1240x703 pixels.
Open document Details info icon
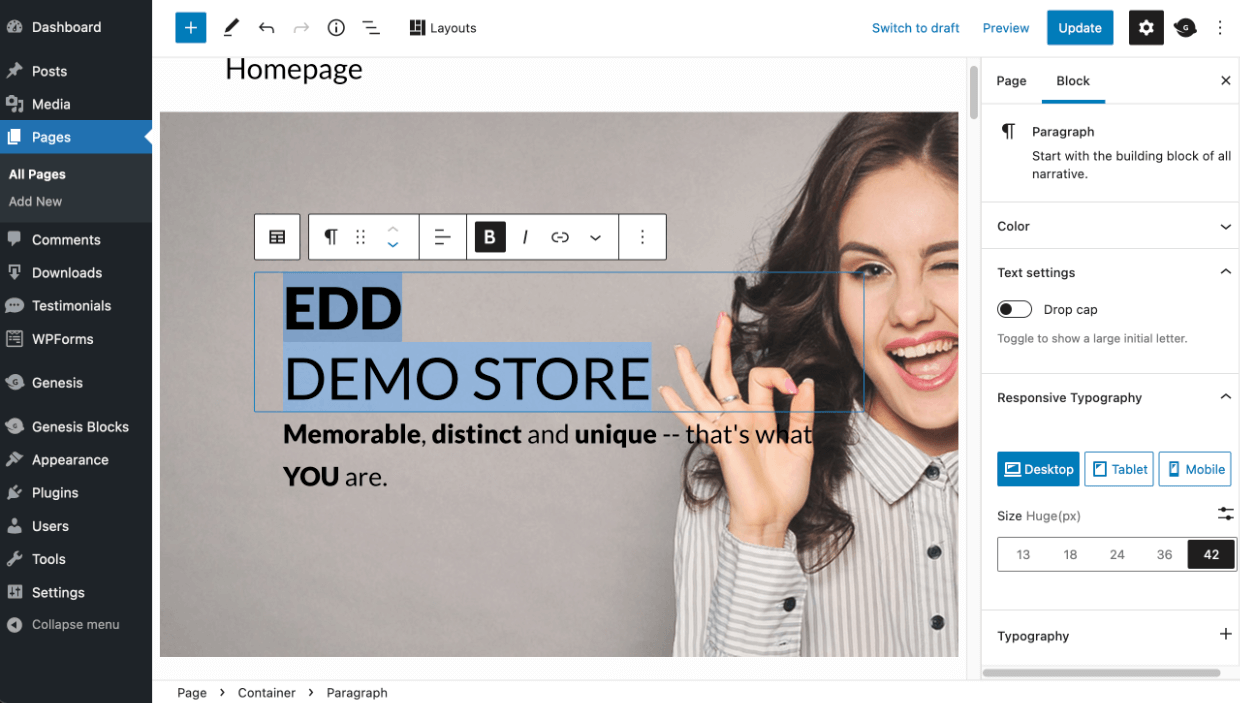point(336,27)
